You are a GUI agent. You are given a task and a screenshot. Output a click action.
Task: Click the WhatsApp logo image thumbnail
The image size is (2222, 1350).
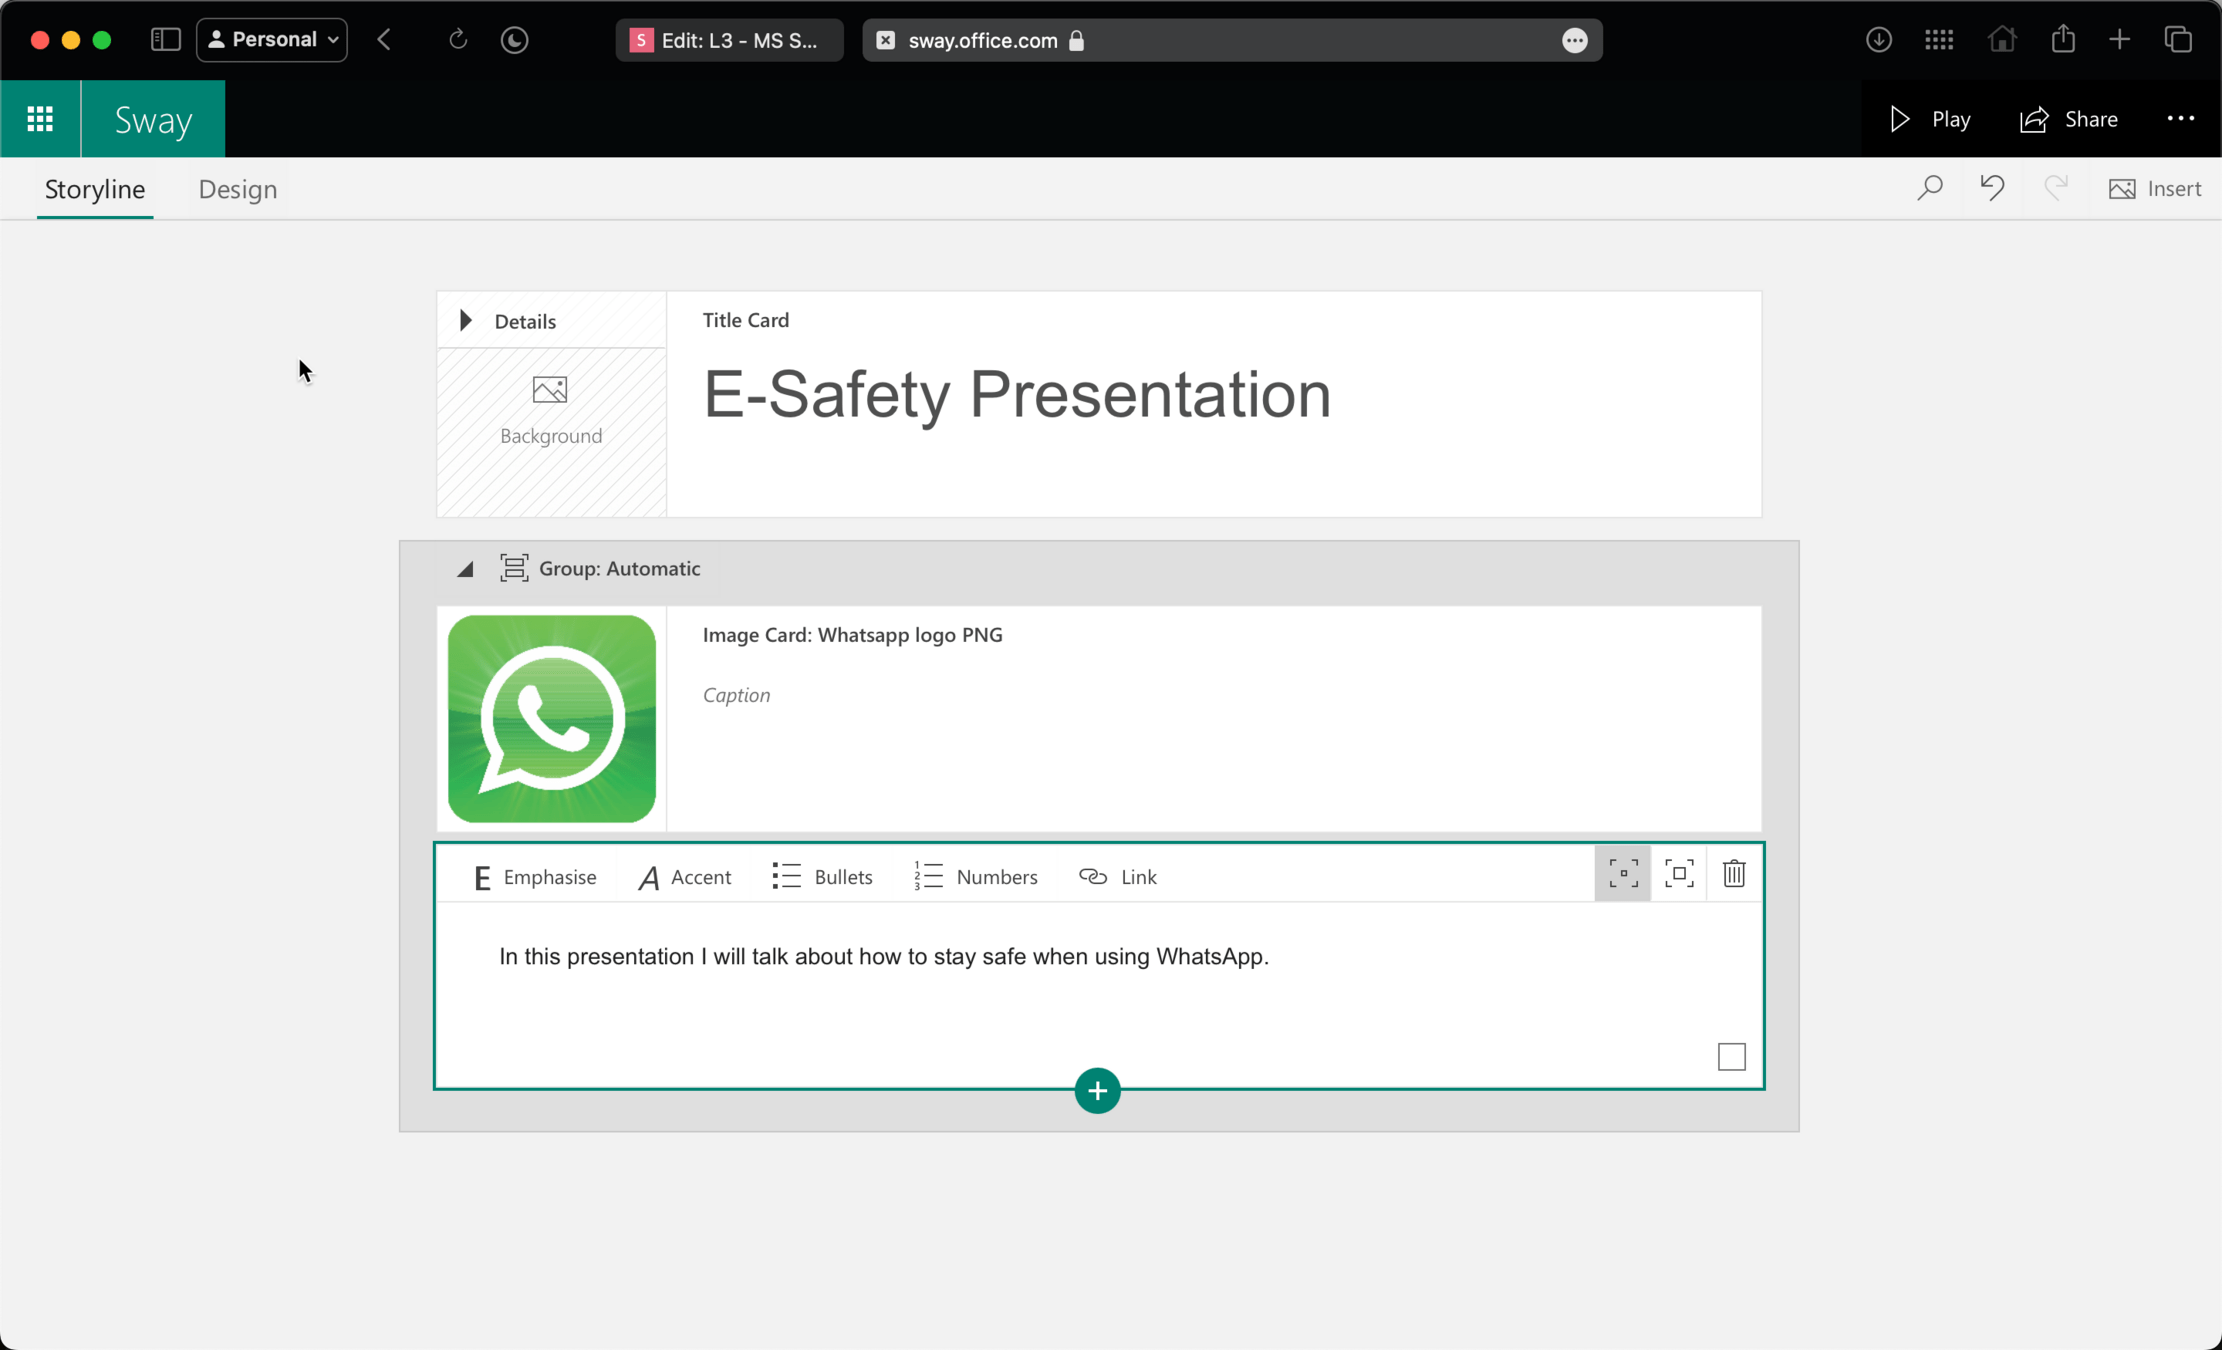[x=552, y=719]
